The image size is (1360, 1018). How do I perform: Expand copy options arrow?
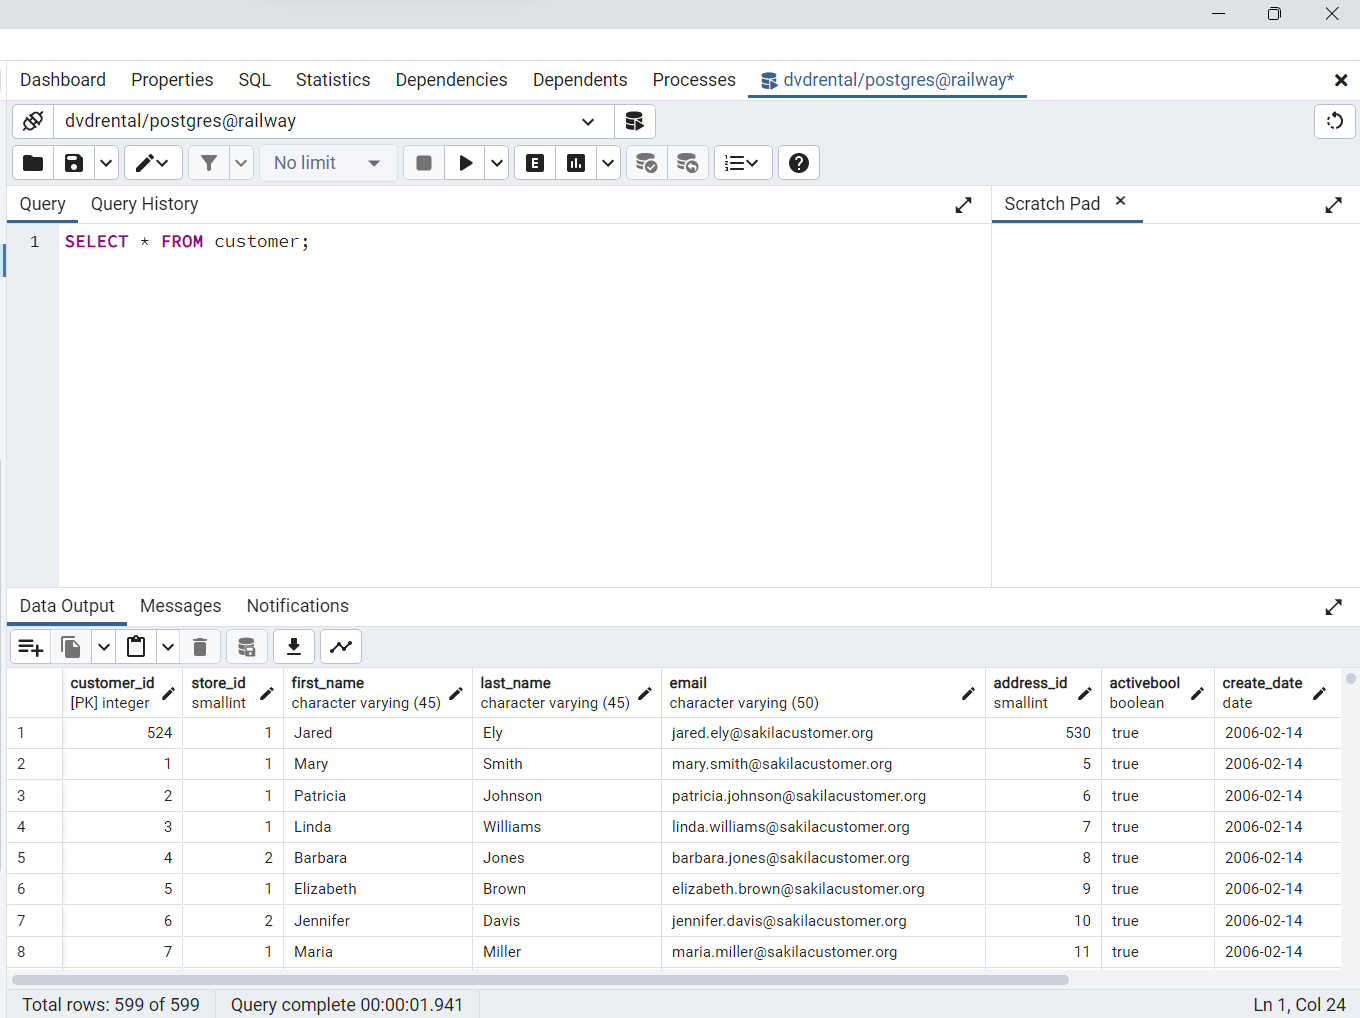[x=103, y=647]
